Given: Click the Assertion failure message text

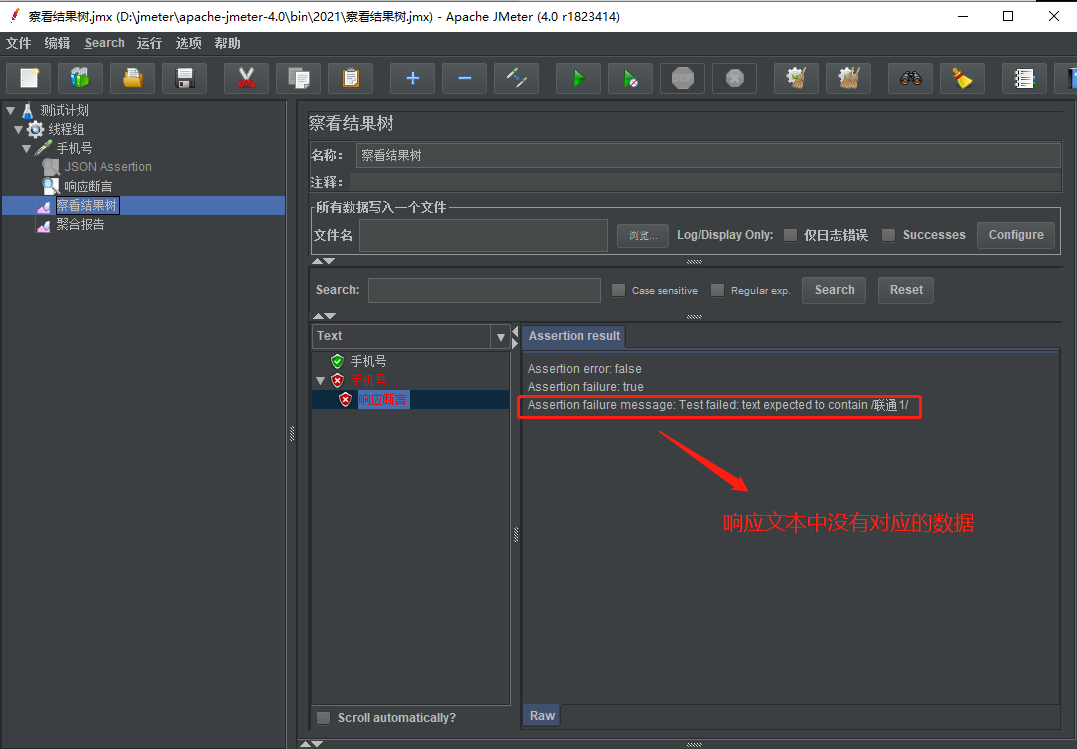Looking at the screenshot, I should point(718,405).
